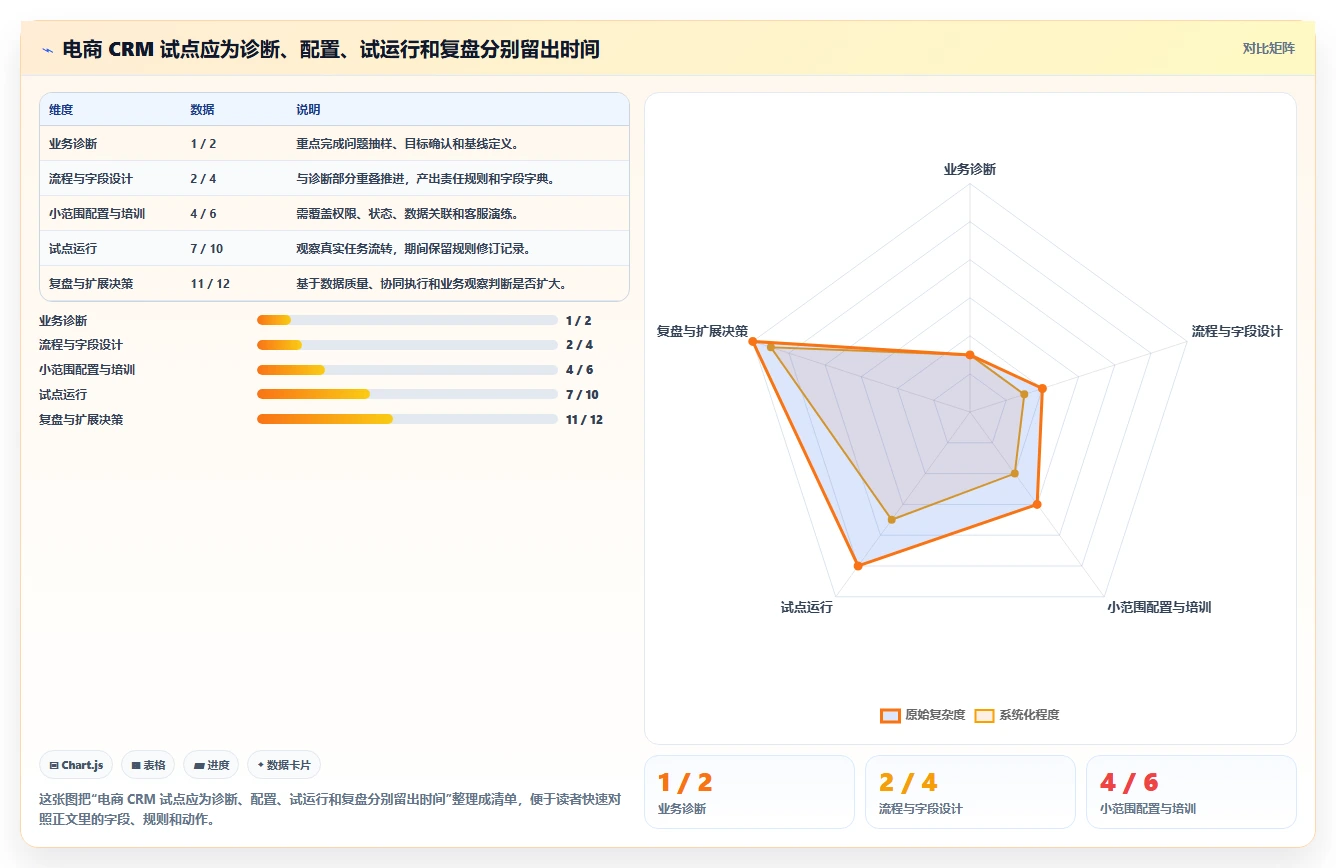Click the 小范围配置与培训 progress bar
Screen dimensions: 1336x868
click(x=407, y=370)
